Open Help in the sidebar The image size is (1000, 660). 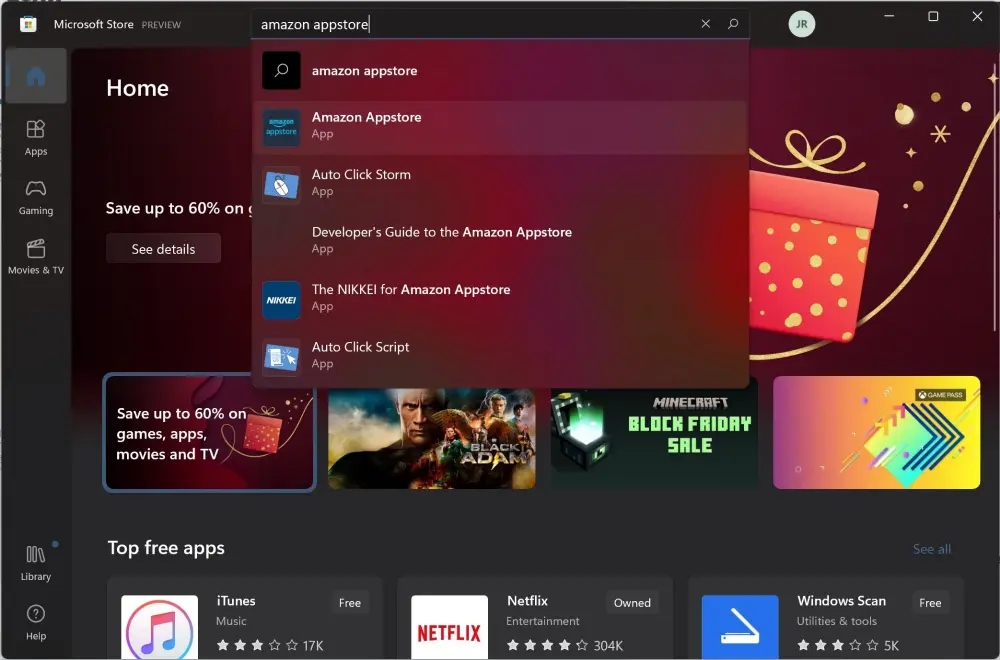pos(36,622)
